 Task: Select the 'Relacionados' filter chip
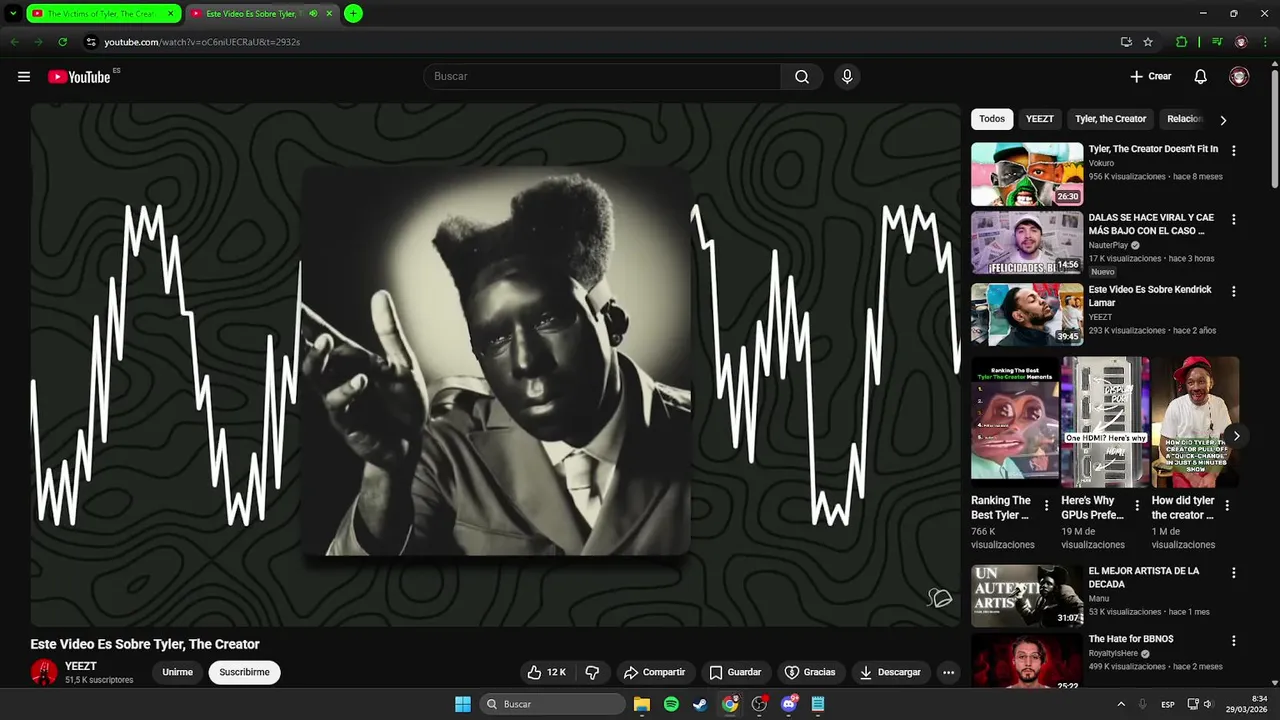1185,119
